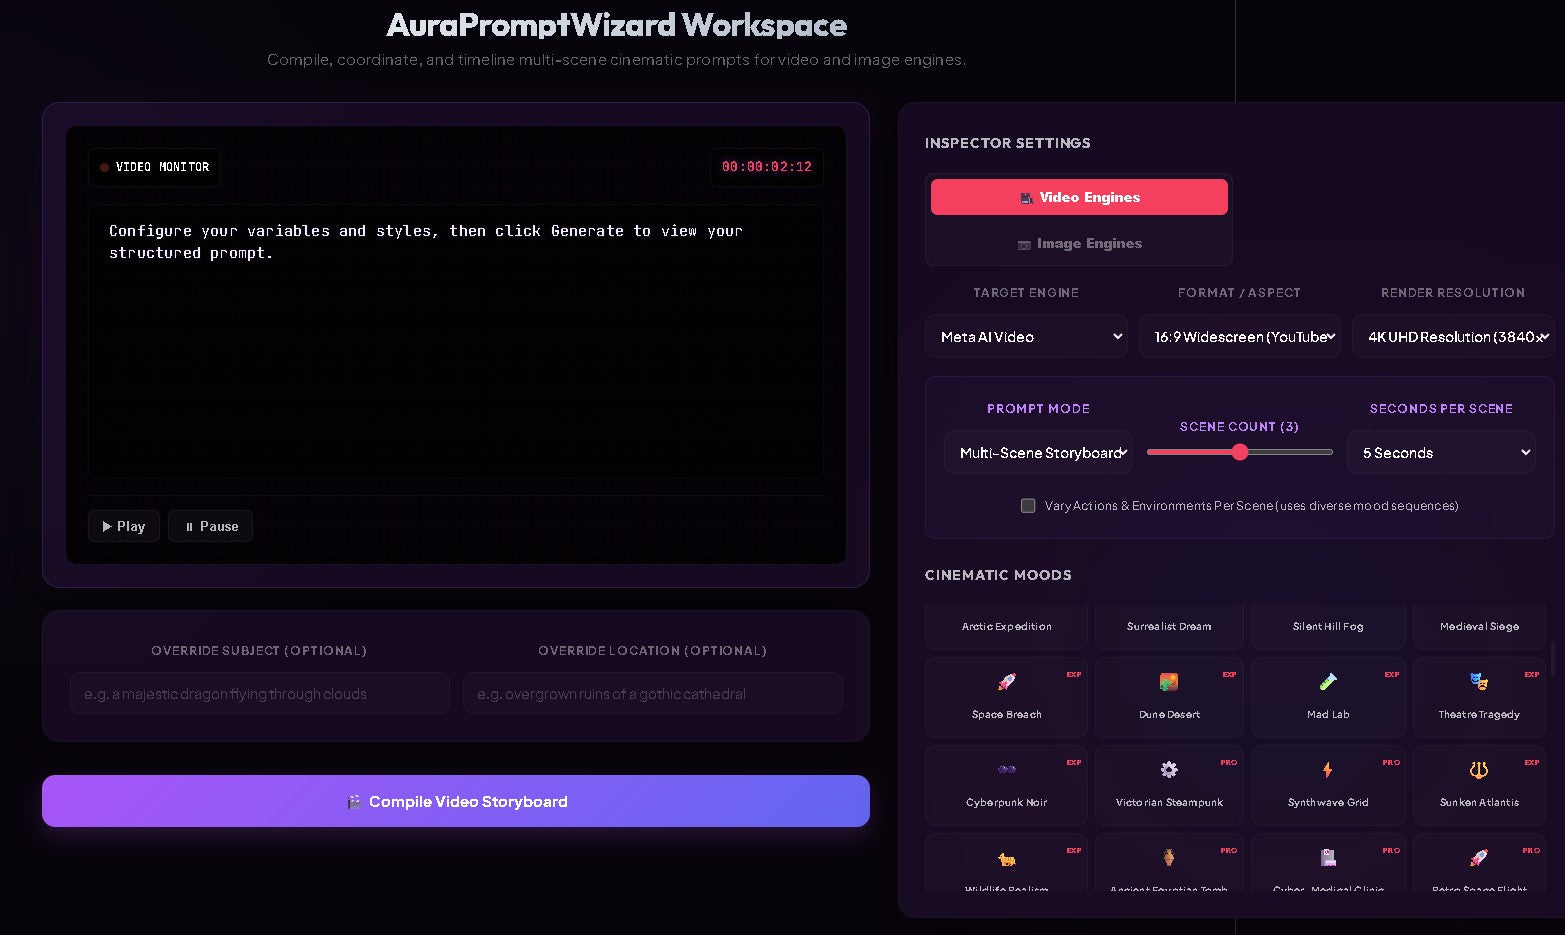Screen dimensions: 1565x935
Task: Select the Space Breach rocket icon
Action: (x=1006, y=682)
